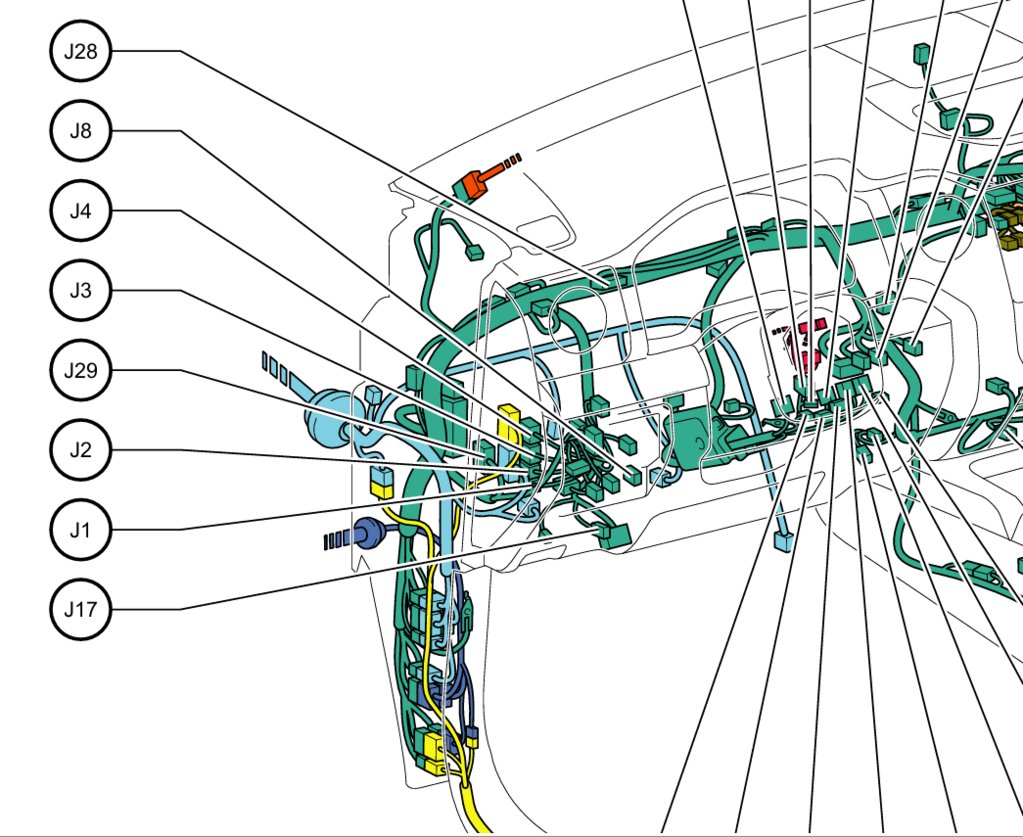Select the J8 junction connector label

[81, 131]
